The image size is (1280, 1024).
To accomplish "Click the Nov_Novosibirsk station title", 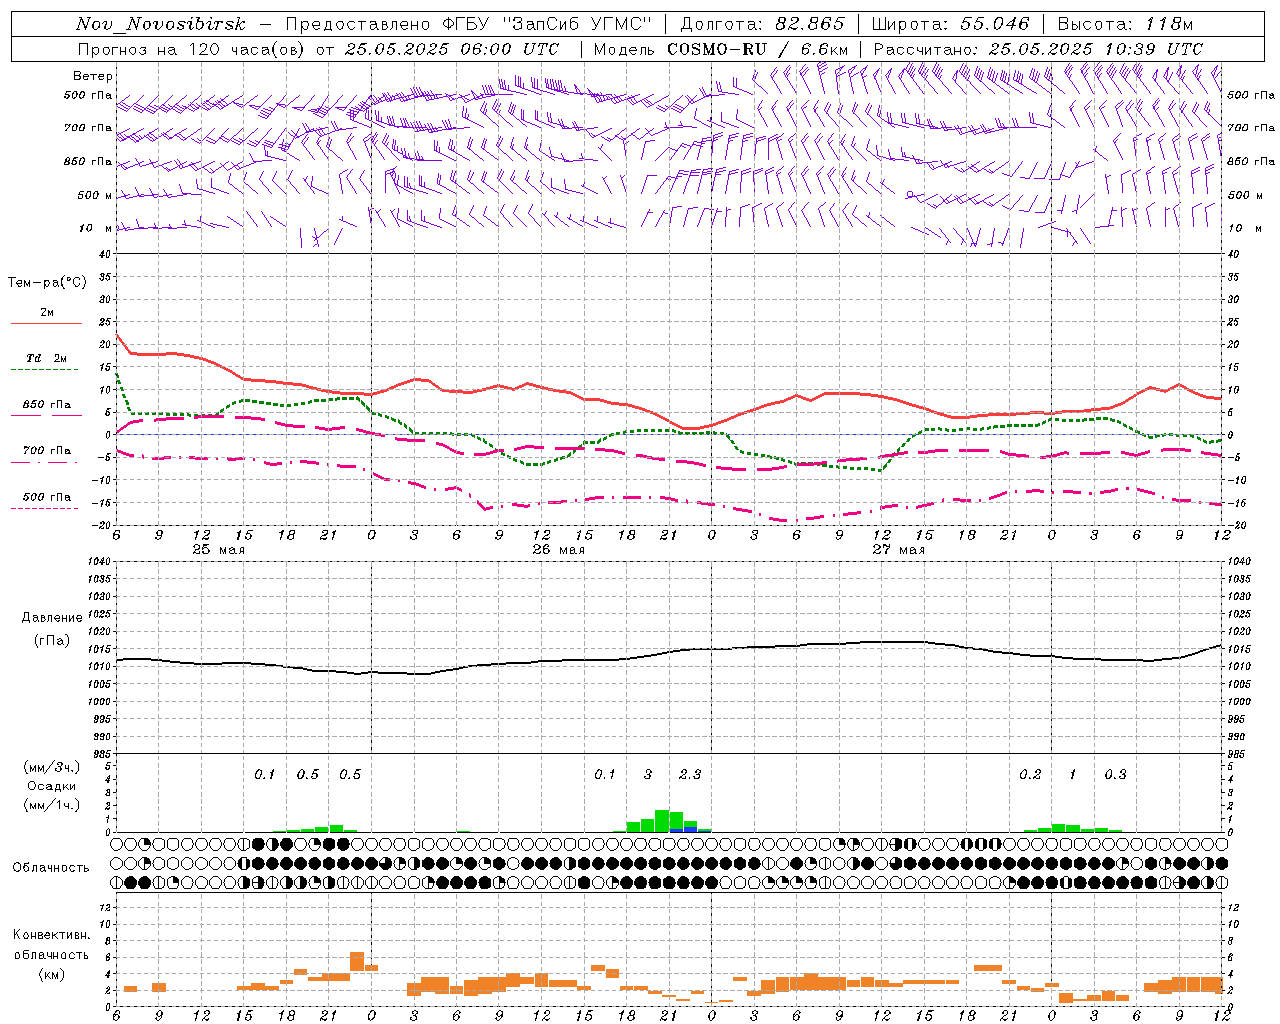I will click(x=160, y=24).
